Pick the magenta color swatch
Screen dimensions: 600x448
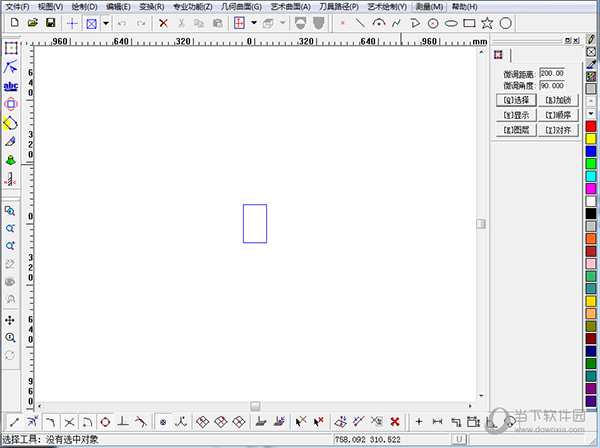pos(591,189)
